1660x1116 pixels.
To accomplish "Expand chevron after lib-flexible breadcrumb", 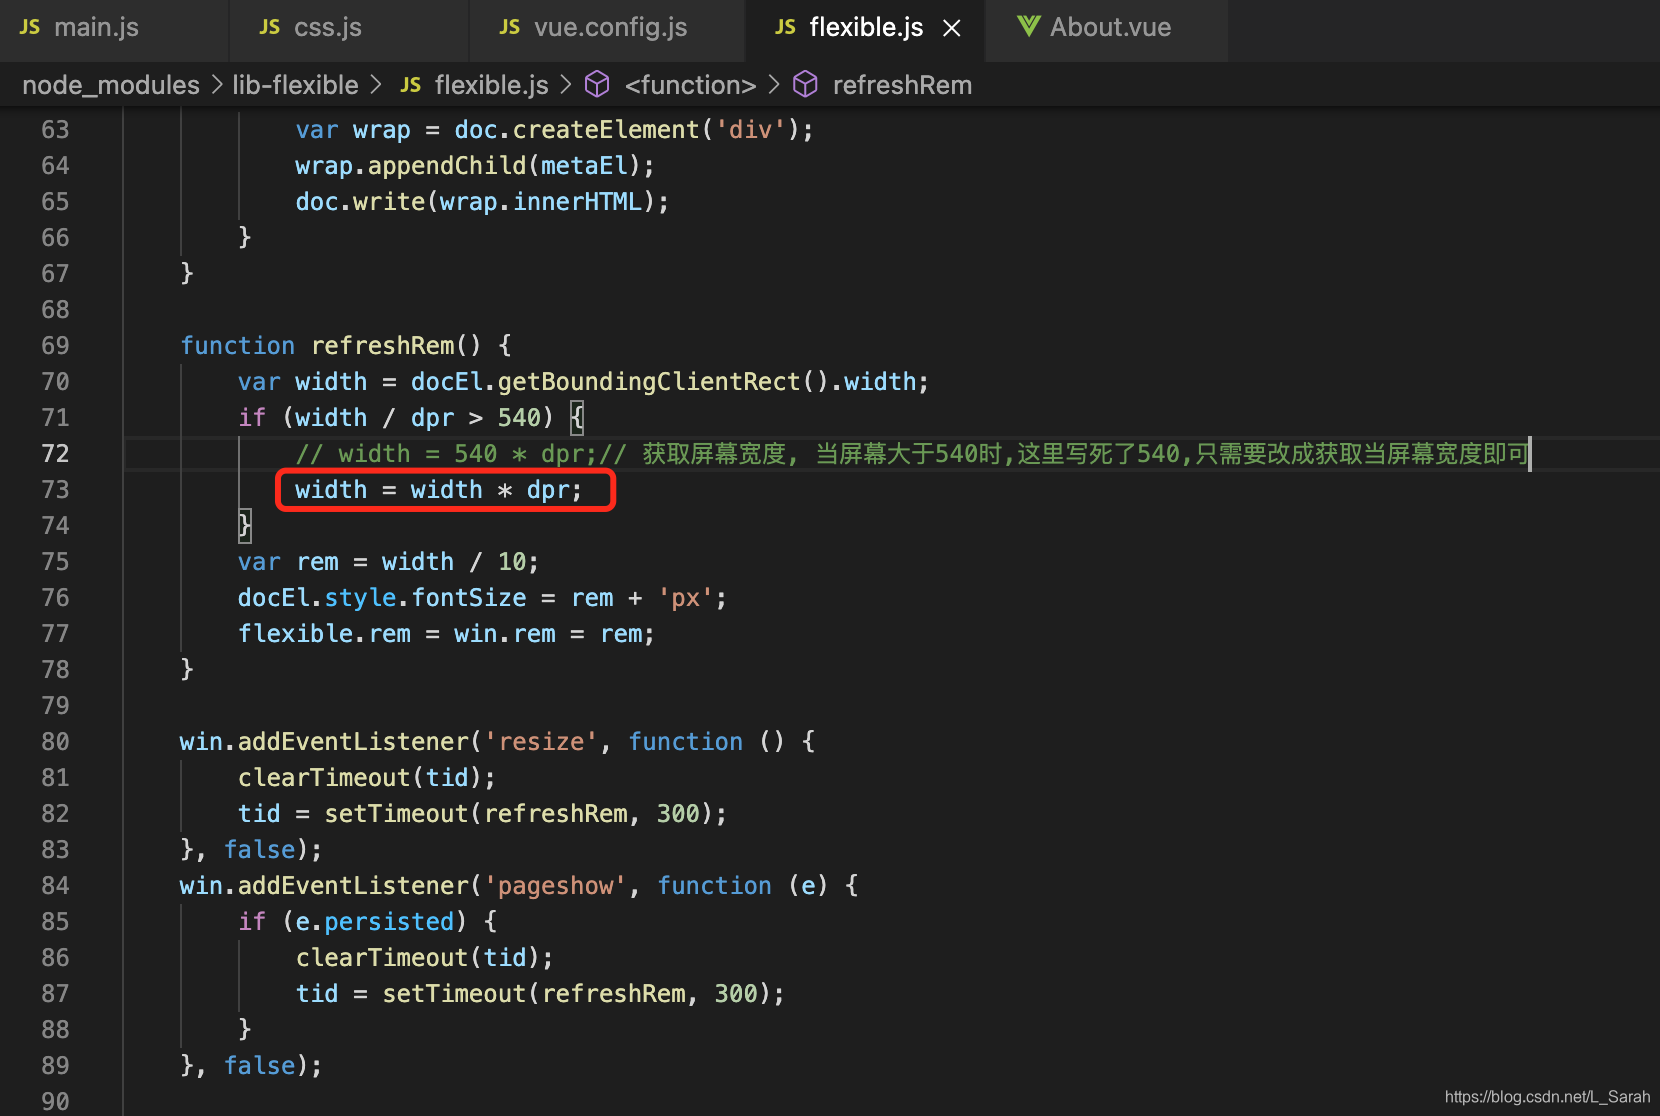I will pos(376,85).
